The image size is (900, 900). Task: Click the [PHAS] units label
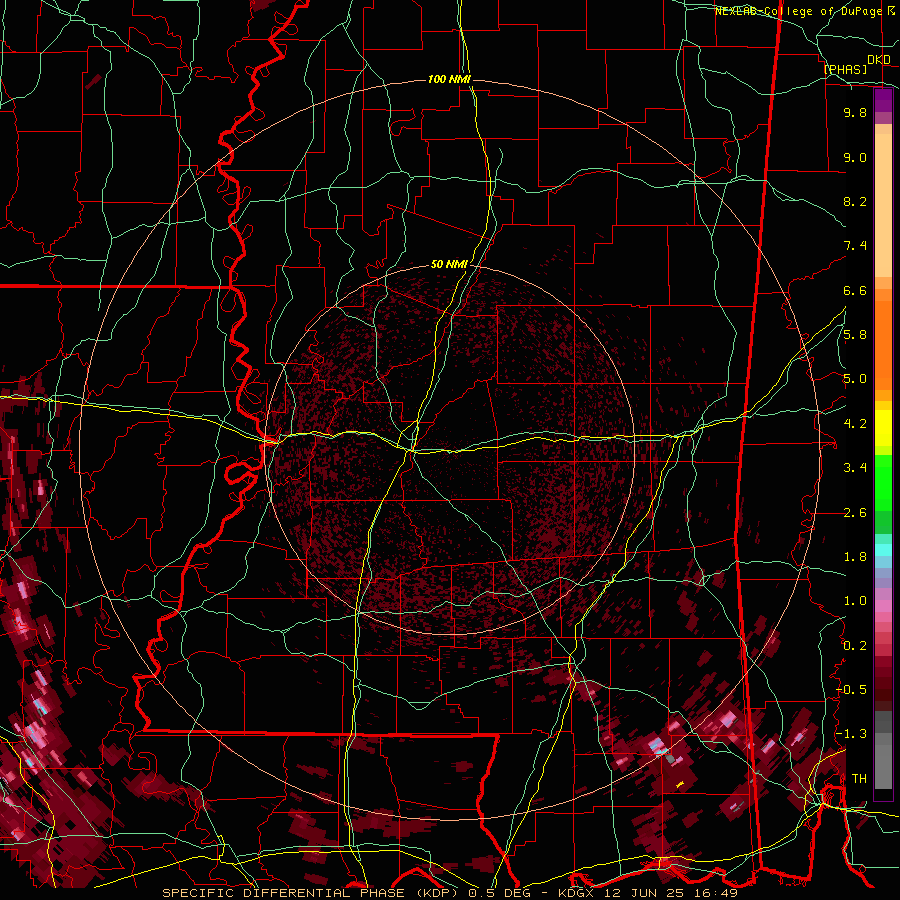tap(845, 69)
